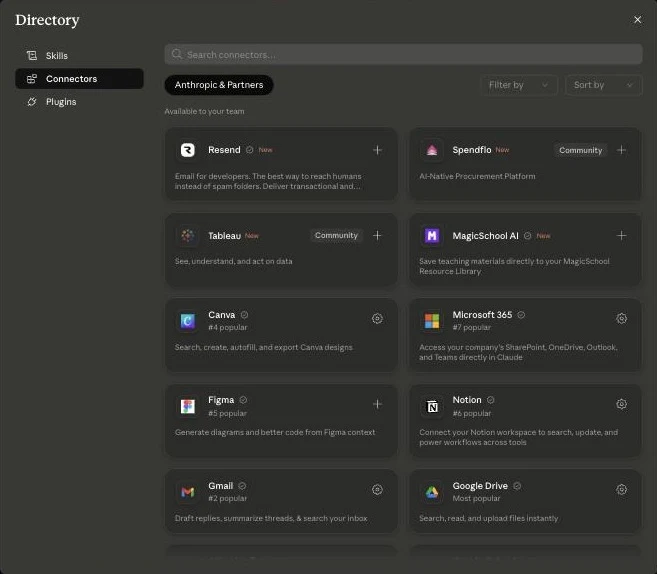Viewport: 657px width, 574px height.
Task: Click the Gmail logo icon
Action: 188,492
